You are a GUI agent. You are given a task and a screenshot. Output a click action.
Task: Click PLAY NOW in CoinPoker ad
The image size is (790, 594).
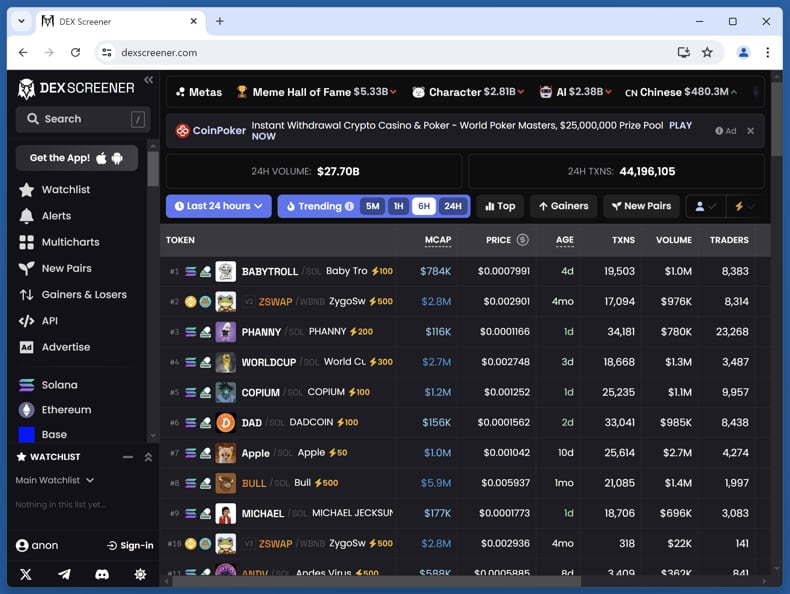point(471,130)
